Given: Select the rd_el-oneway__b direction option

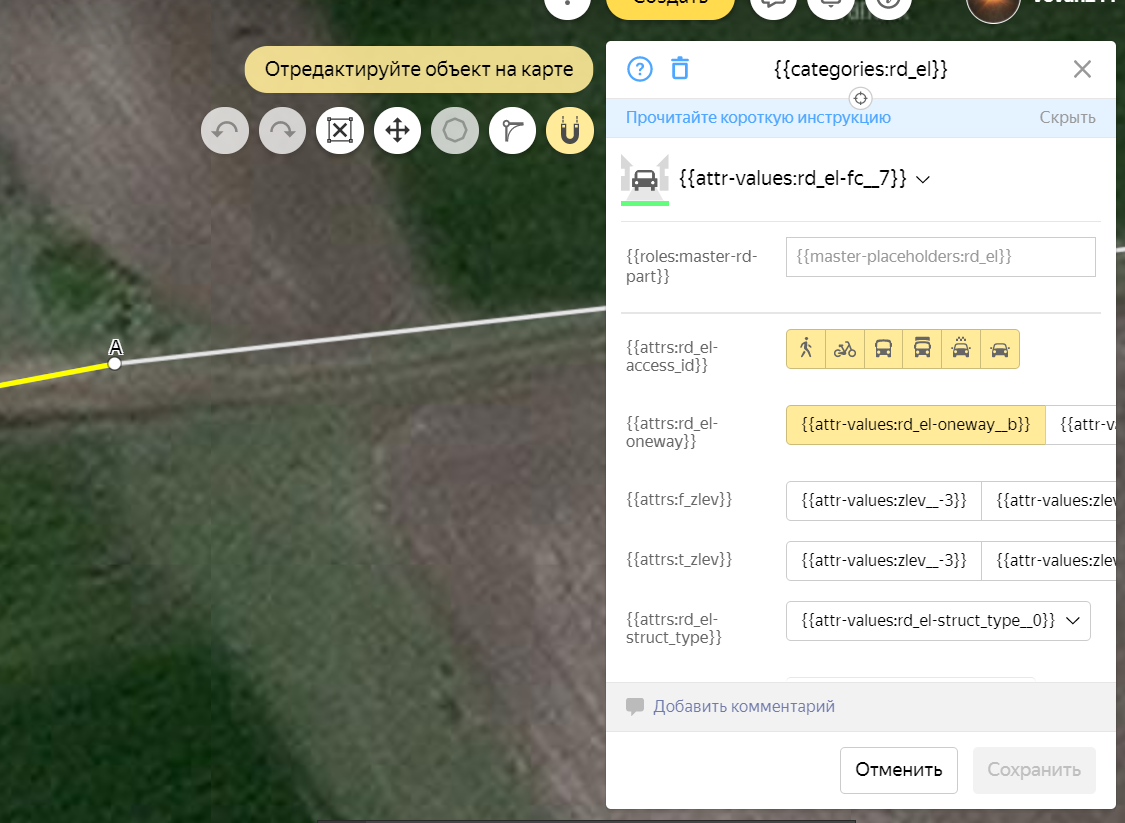Looking at the screenshot, I should tap(915, 425).
